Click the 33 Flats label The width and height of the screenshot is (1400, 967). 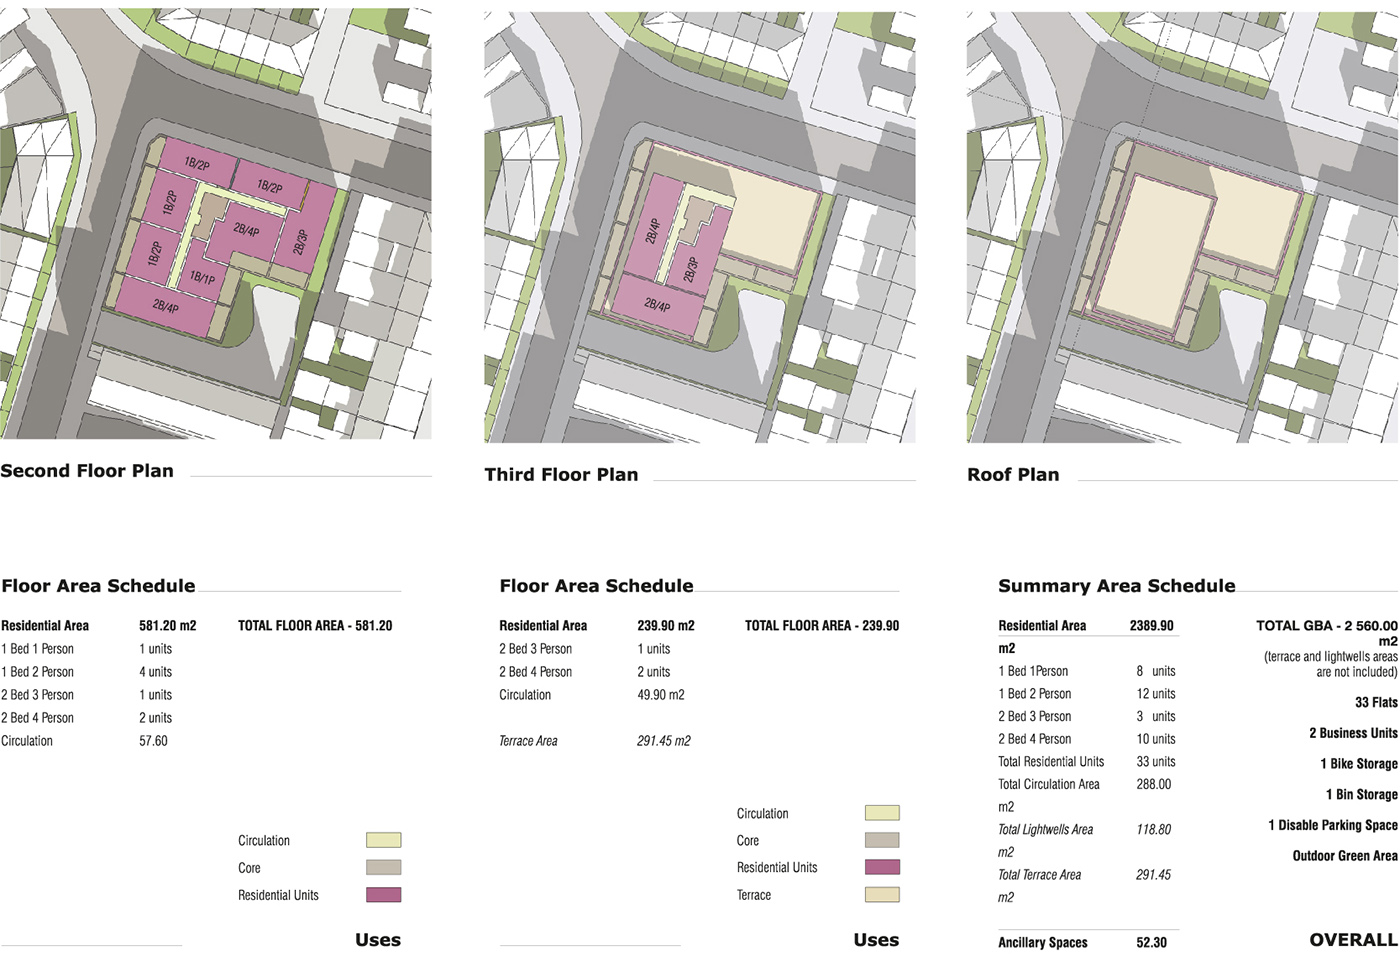(1376, 703)
